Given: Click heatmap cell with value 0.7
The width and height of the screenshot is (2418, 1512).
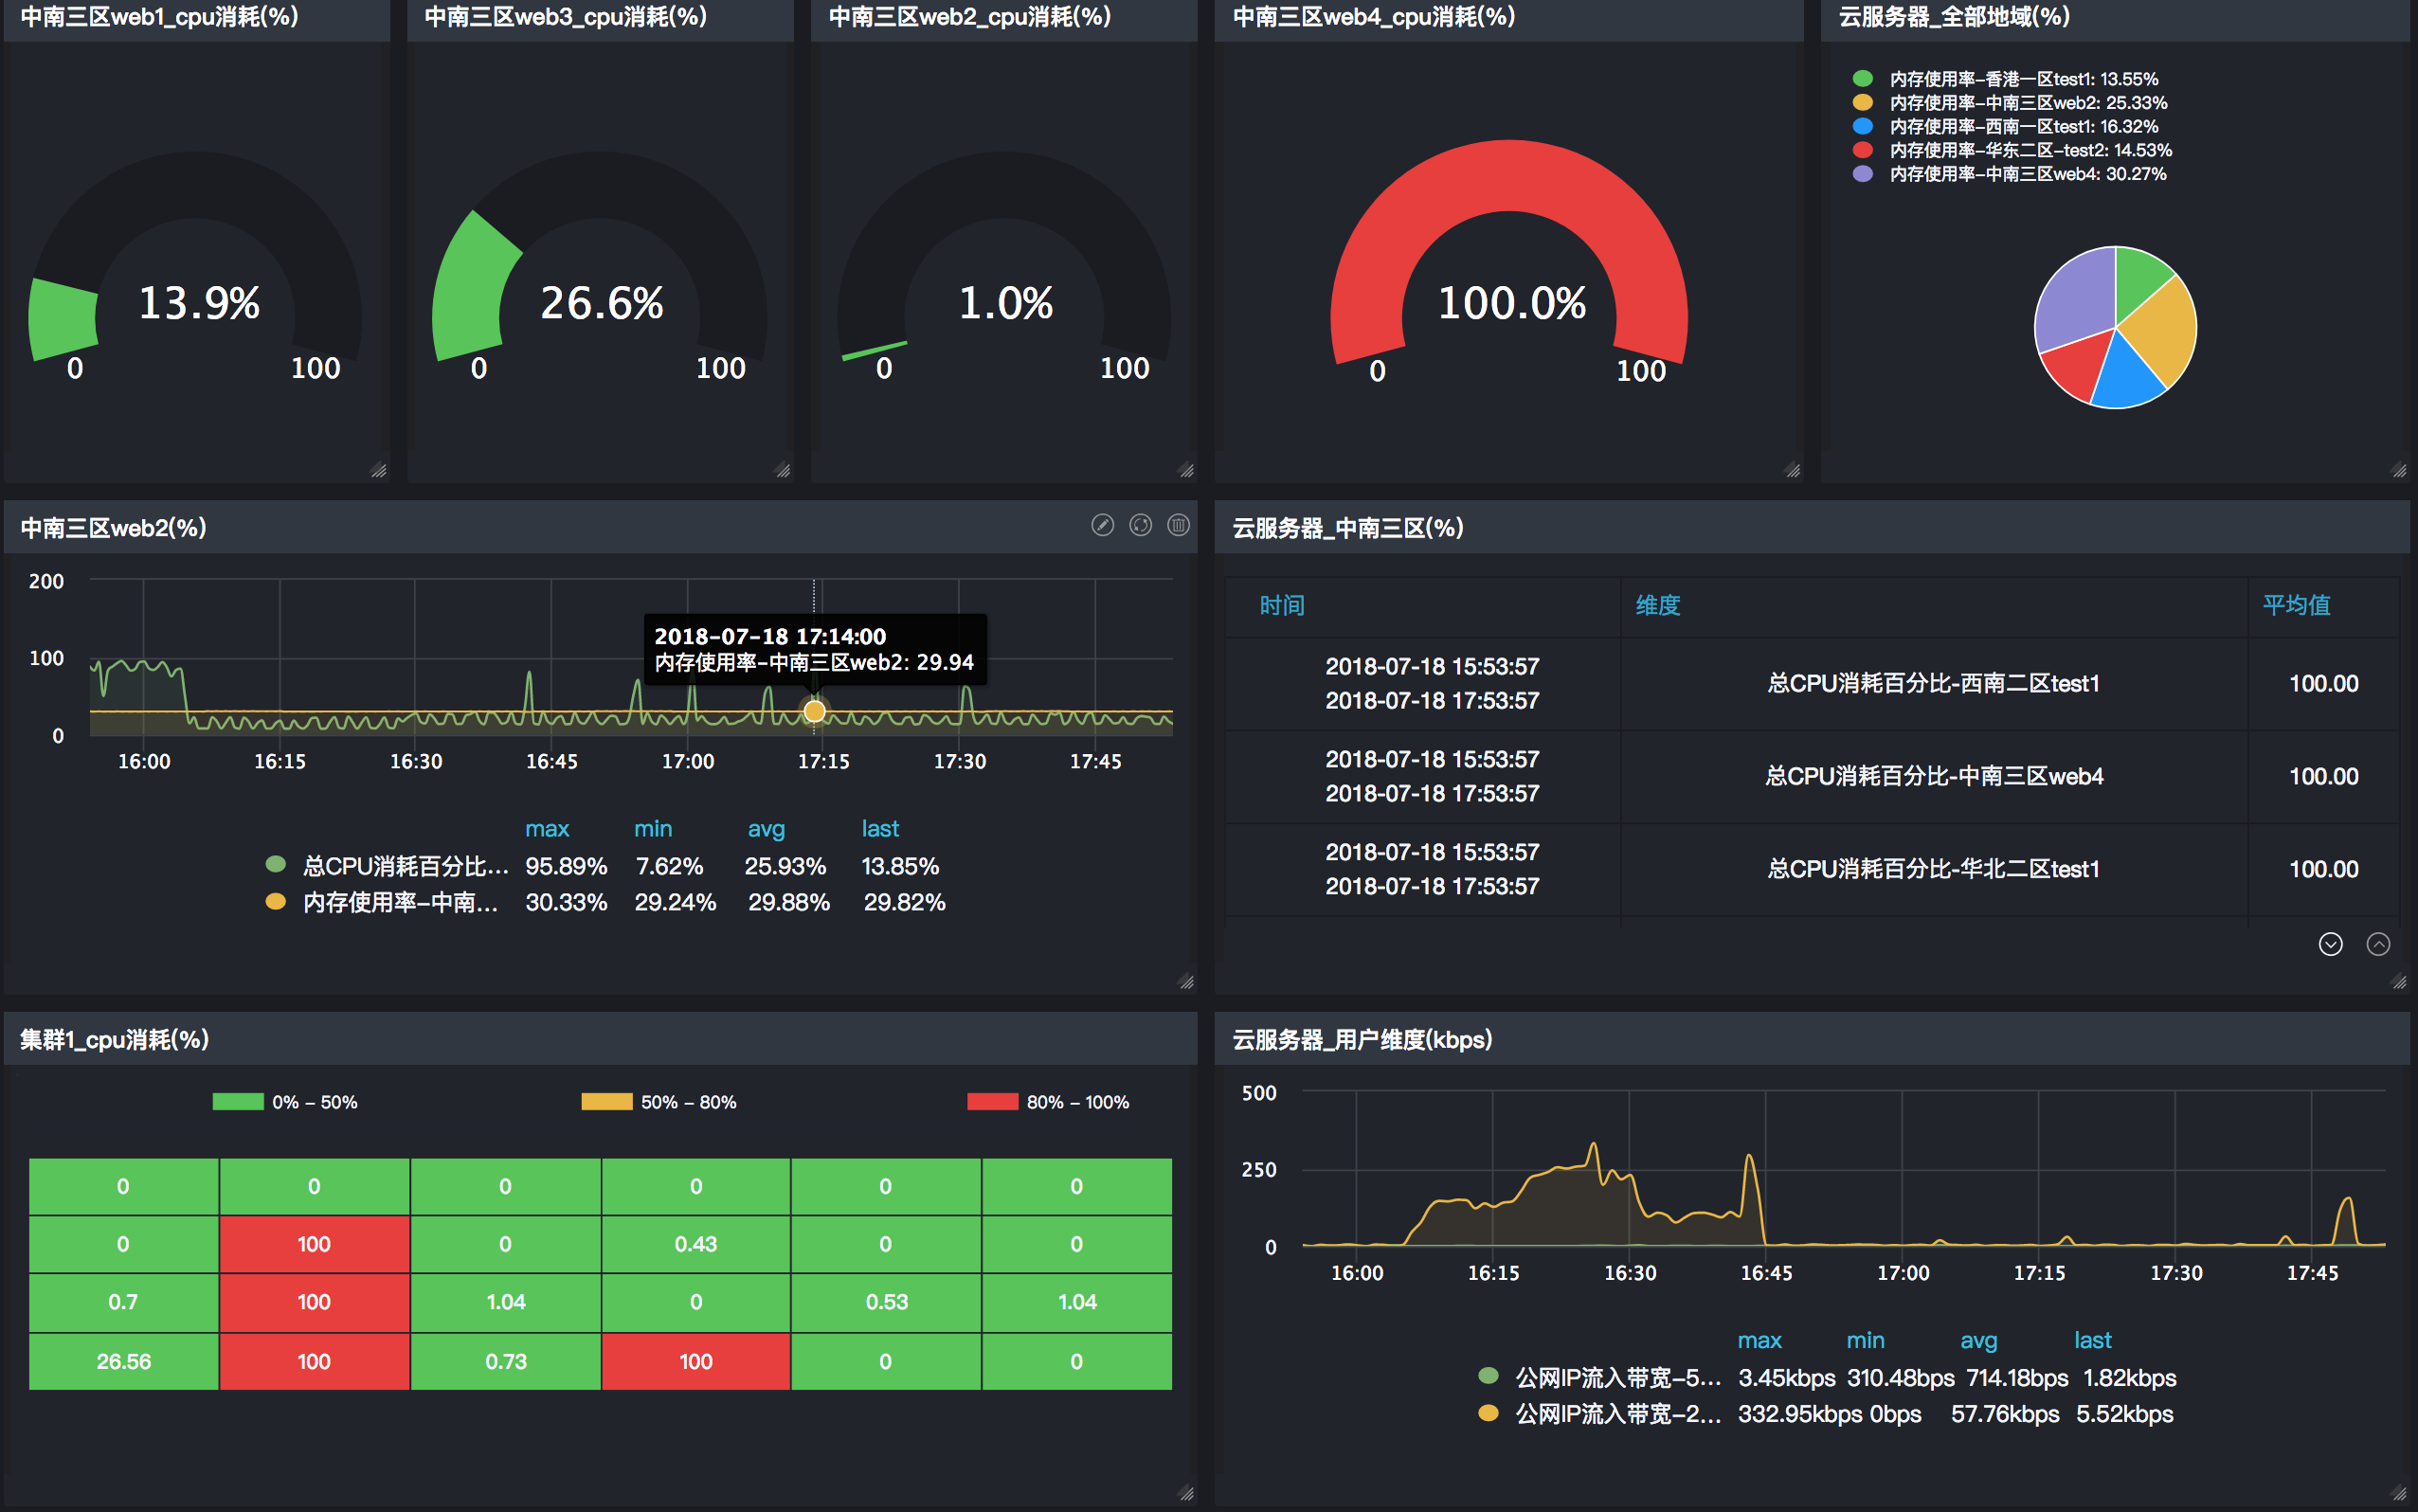Looking at the screenshot, I should [x=123, y=1302].
